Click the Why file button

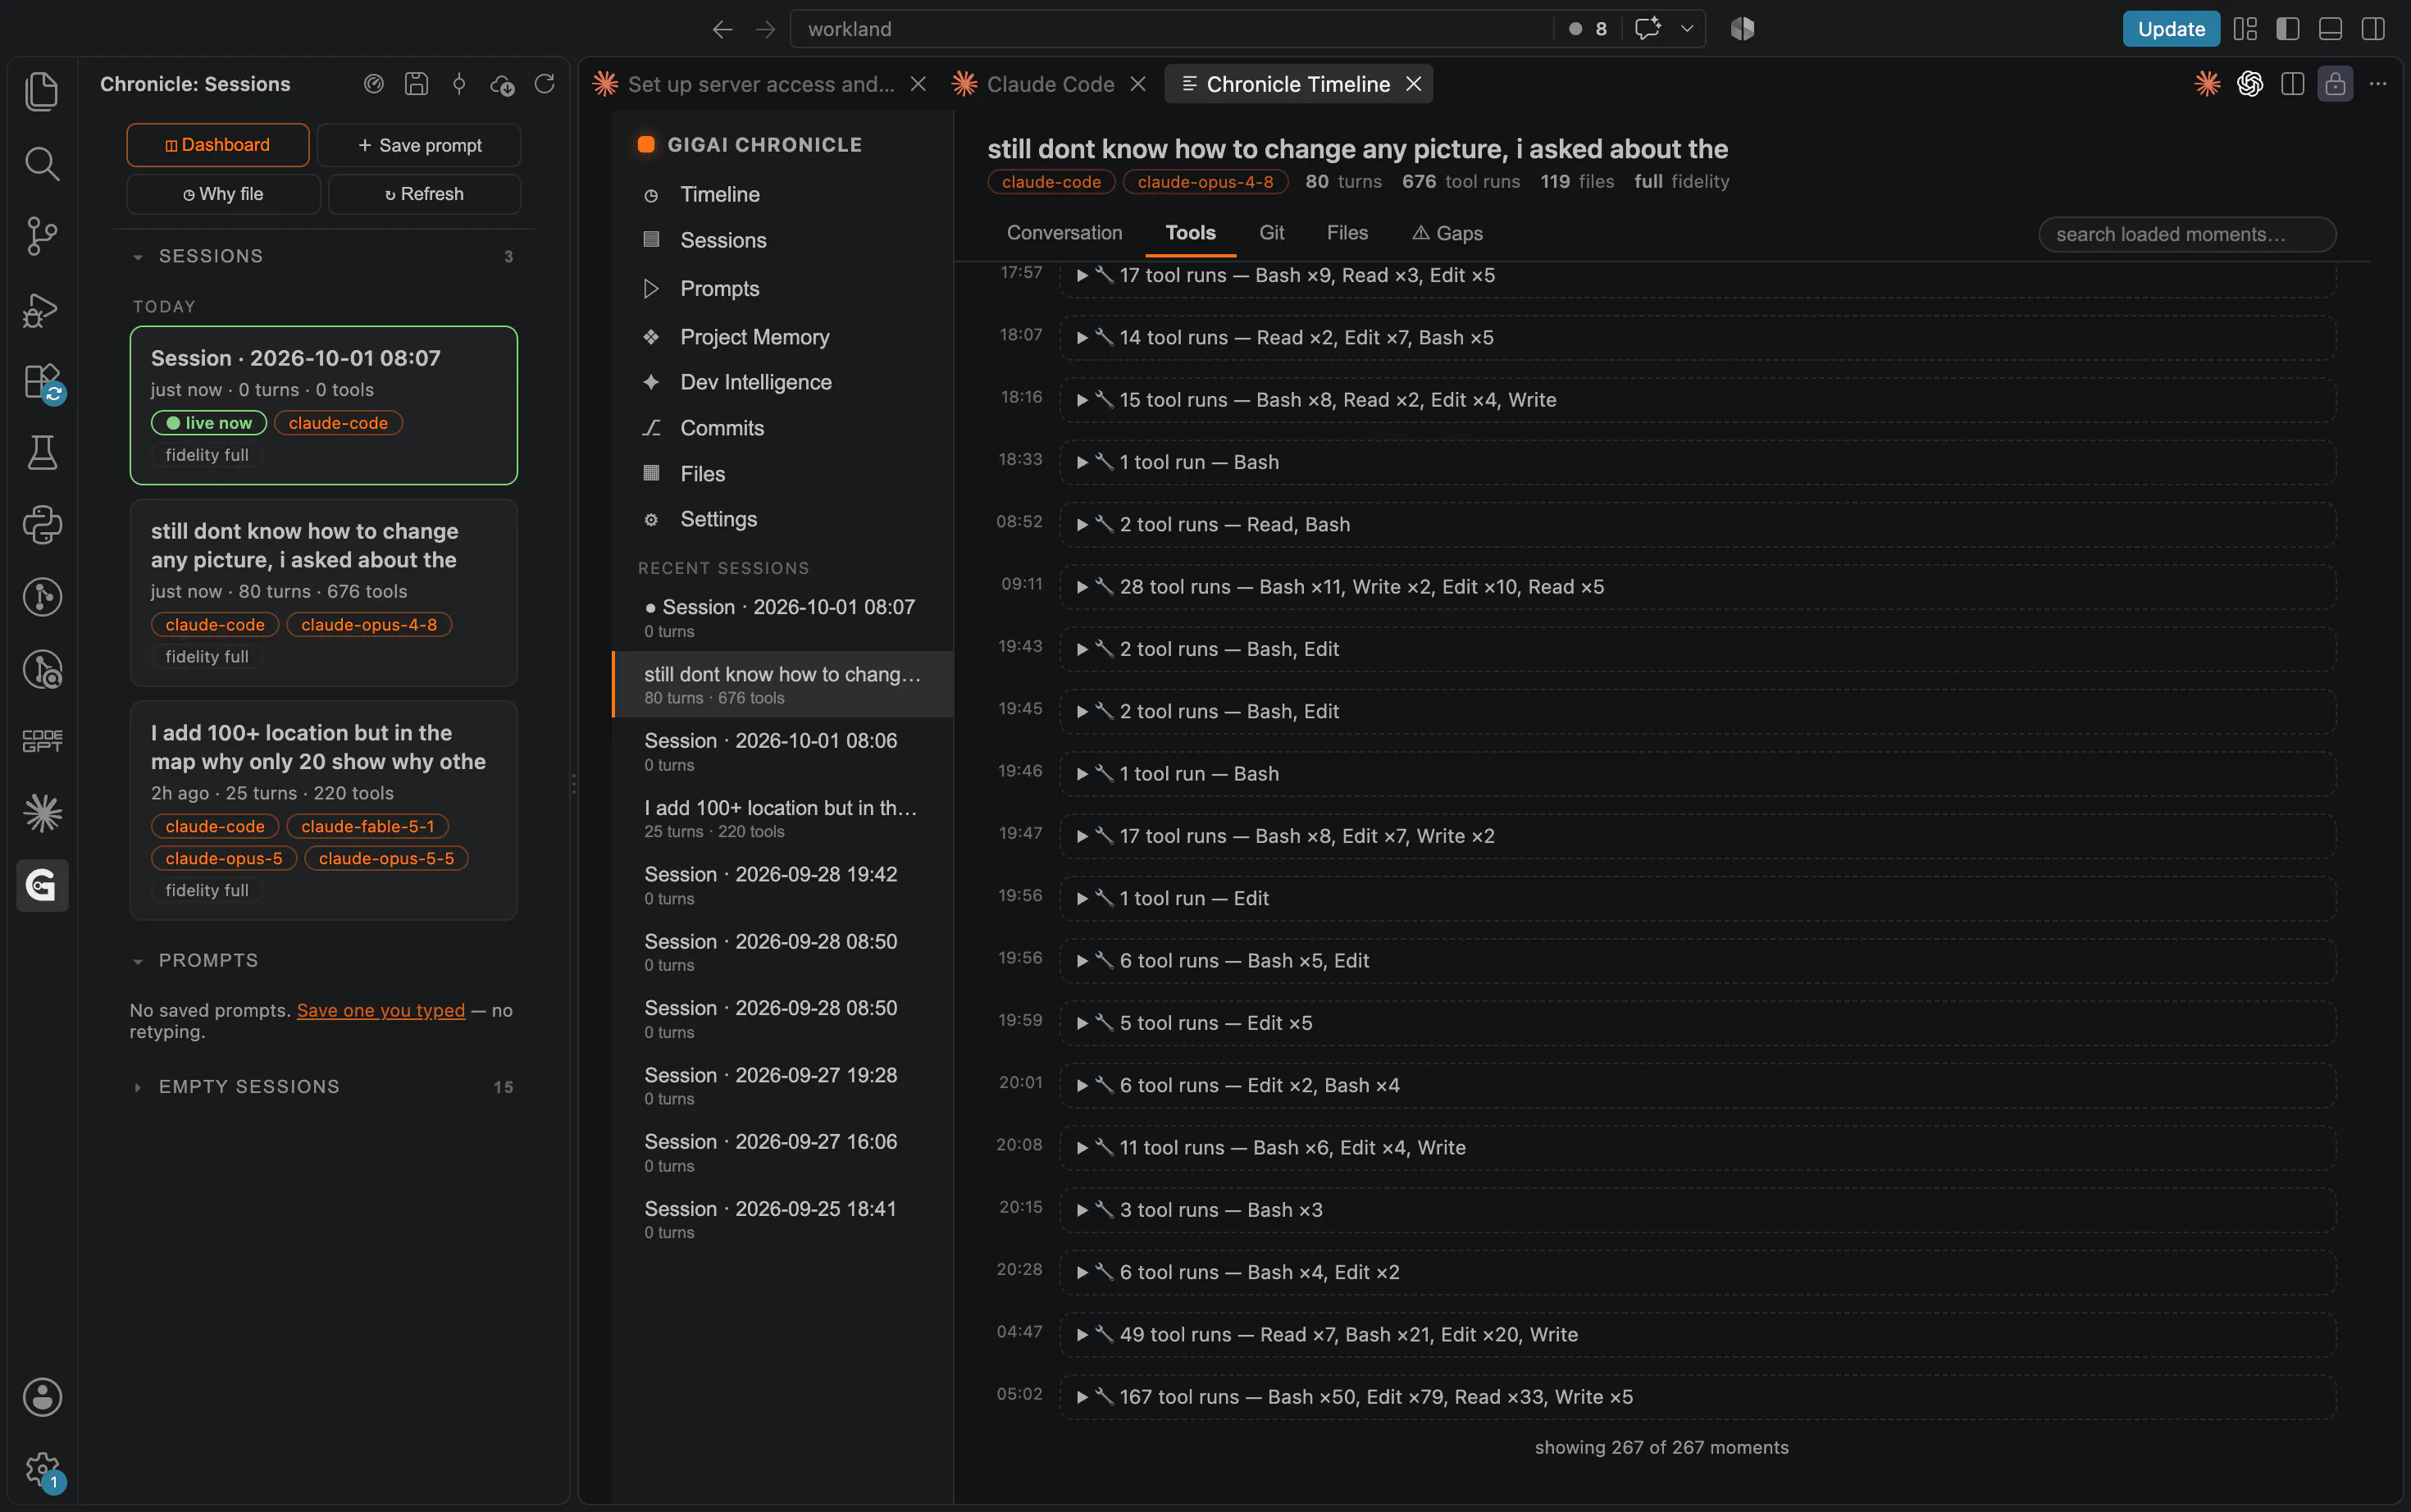[x=223, y=194]
